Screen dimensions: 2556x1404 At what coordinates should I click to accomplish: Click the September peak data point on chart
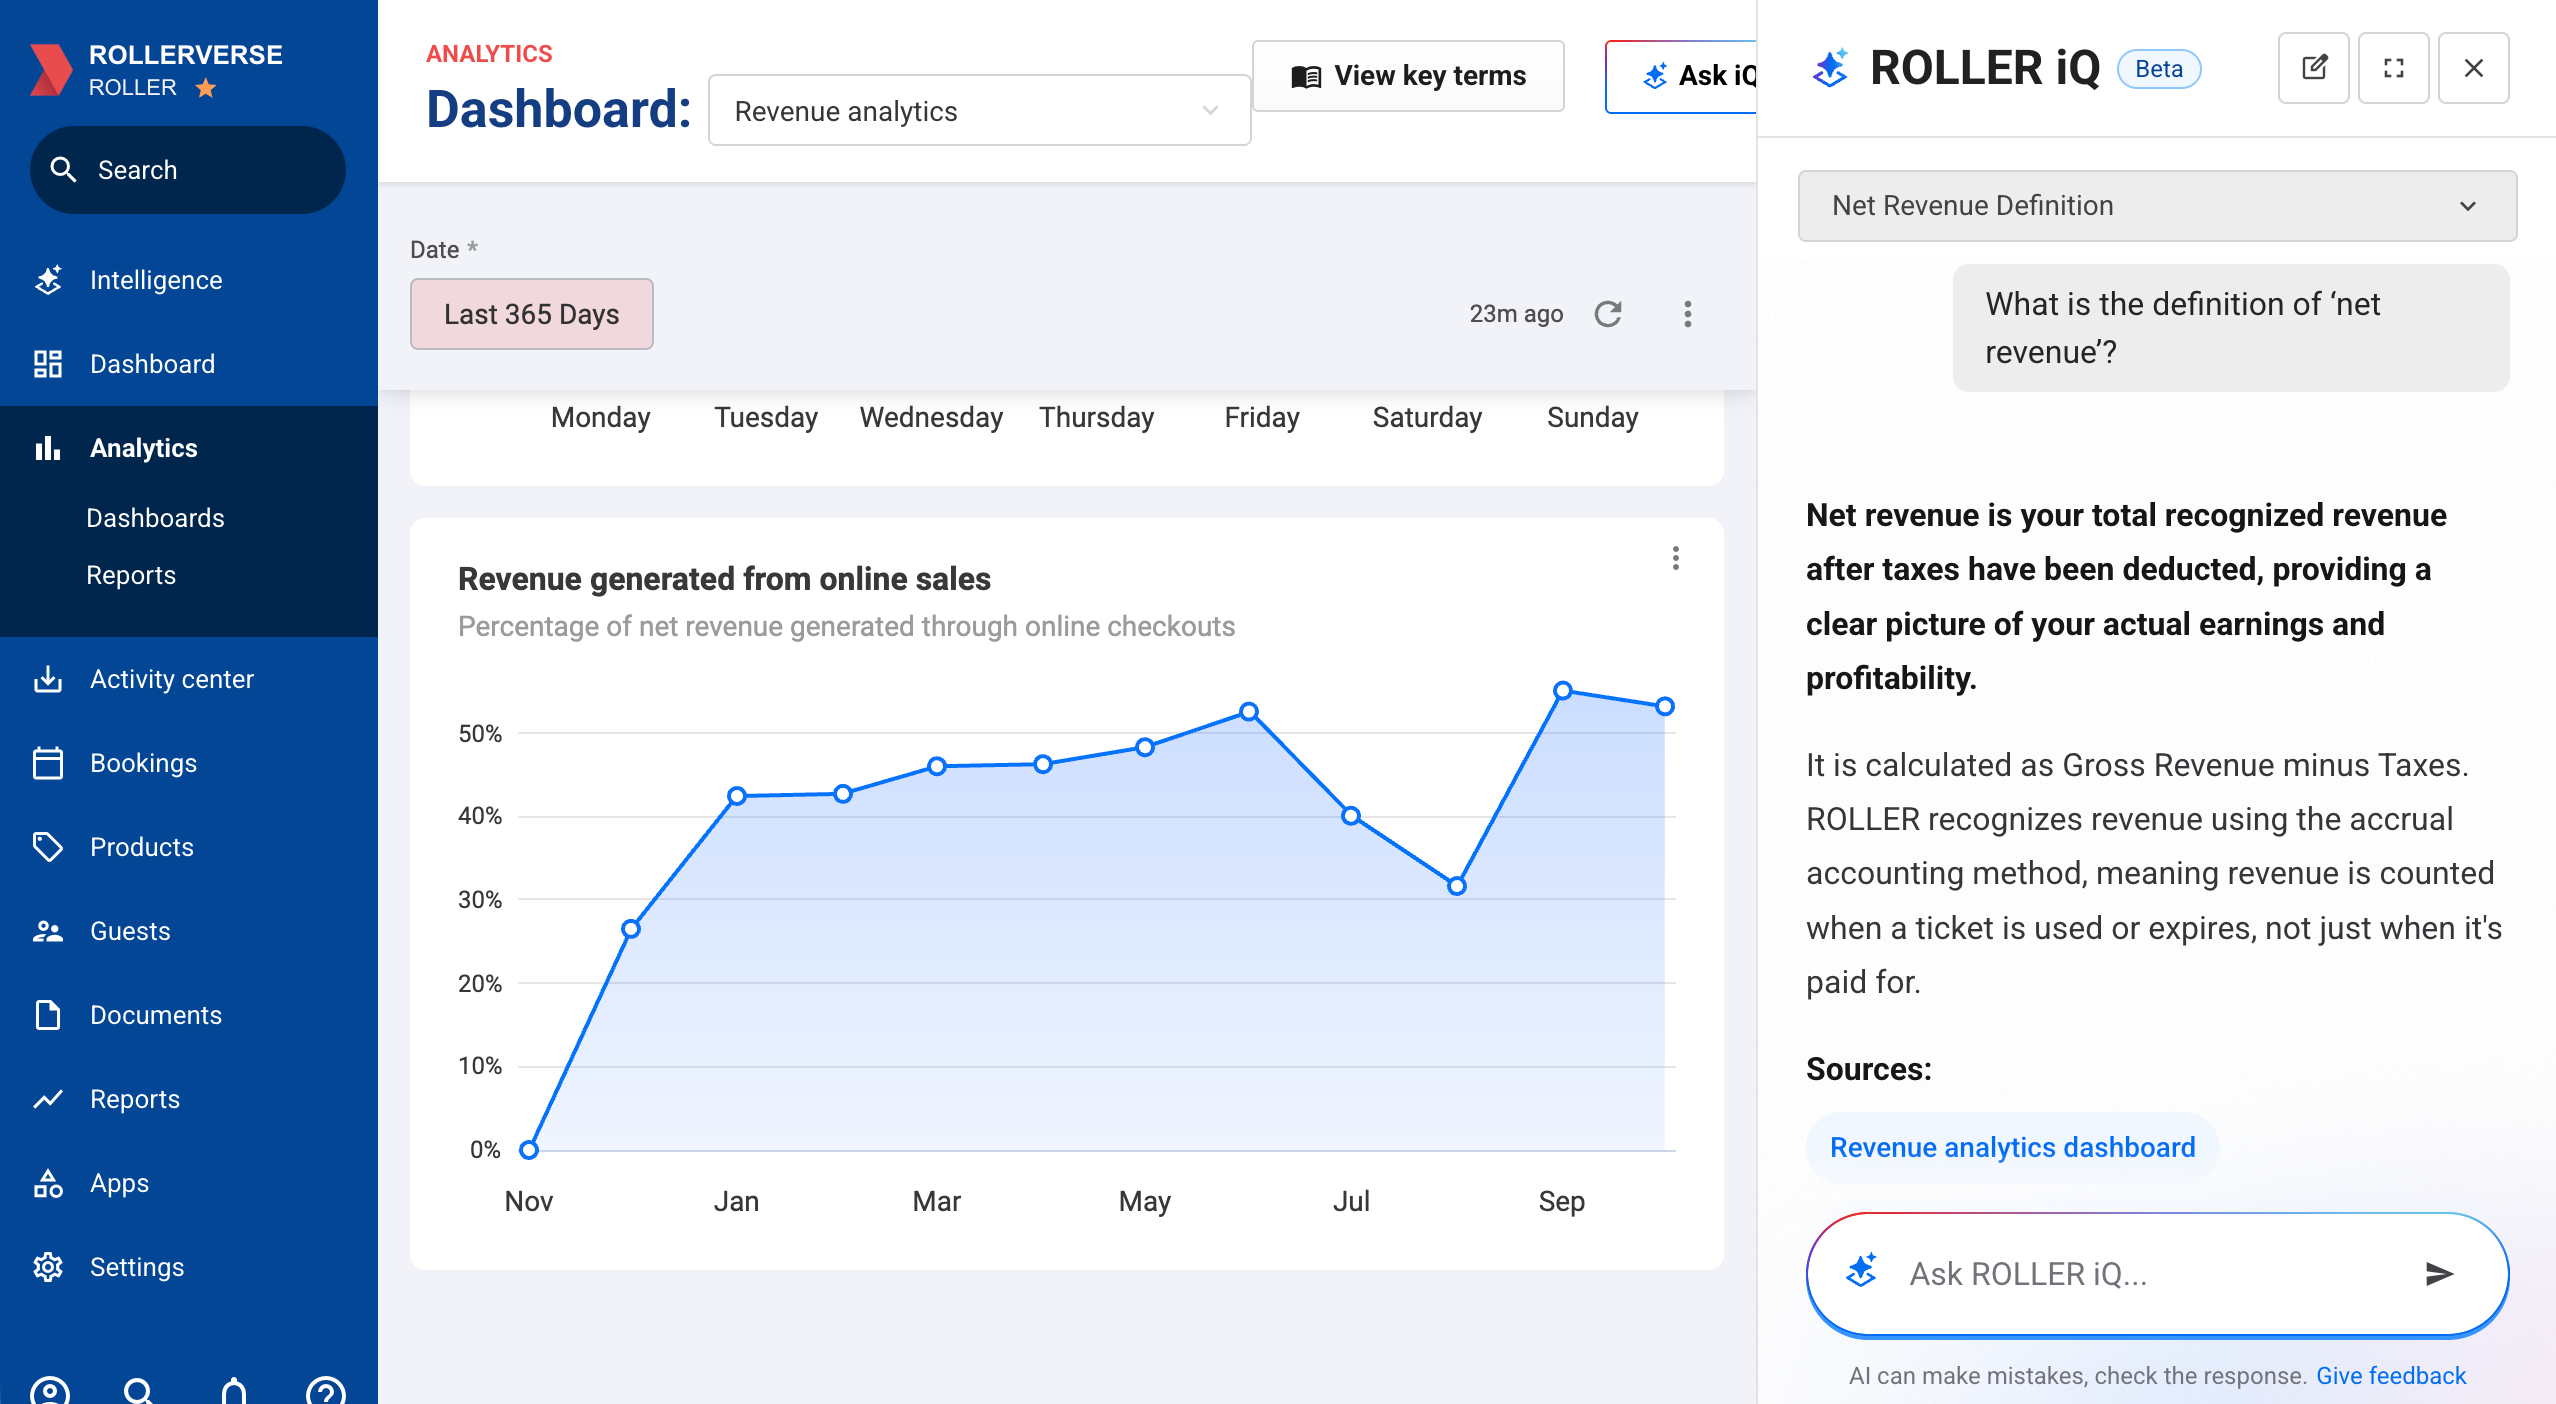tap(1562, 690)
